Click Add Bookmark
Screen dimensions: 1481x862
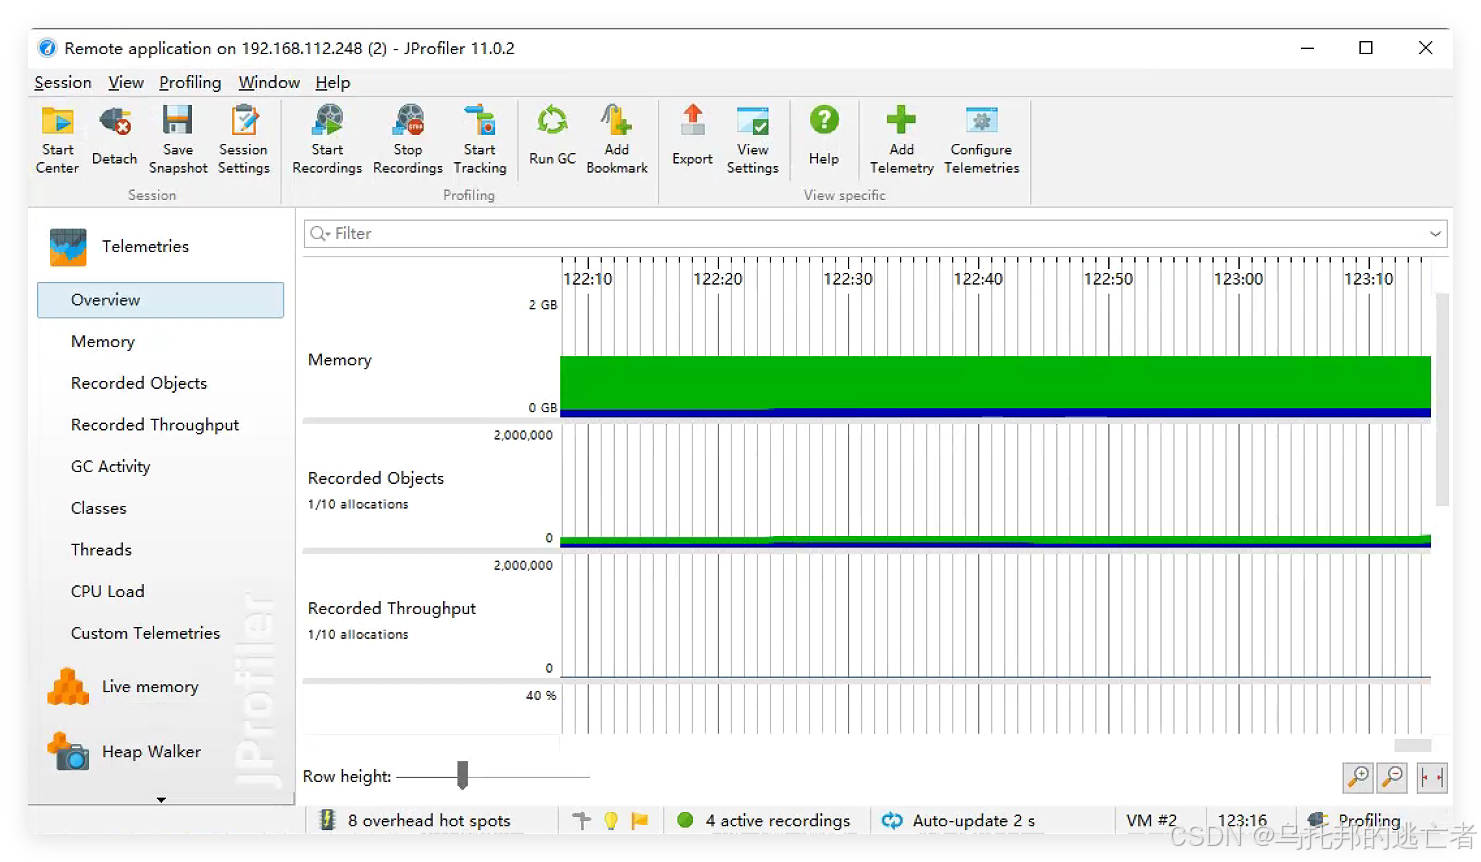(x=617, y=140)
